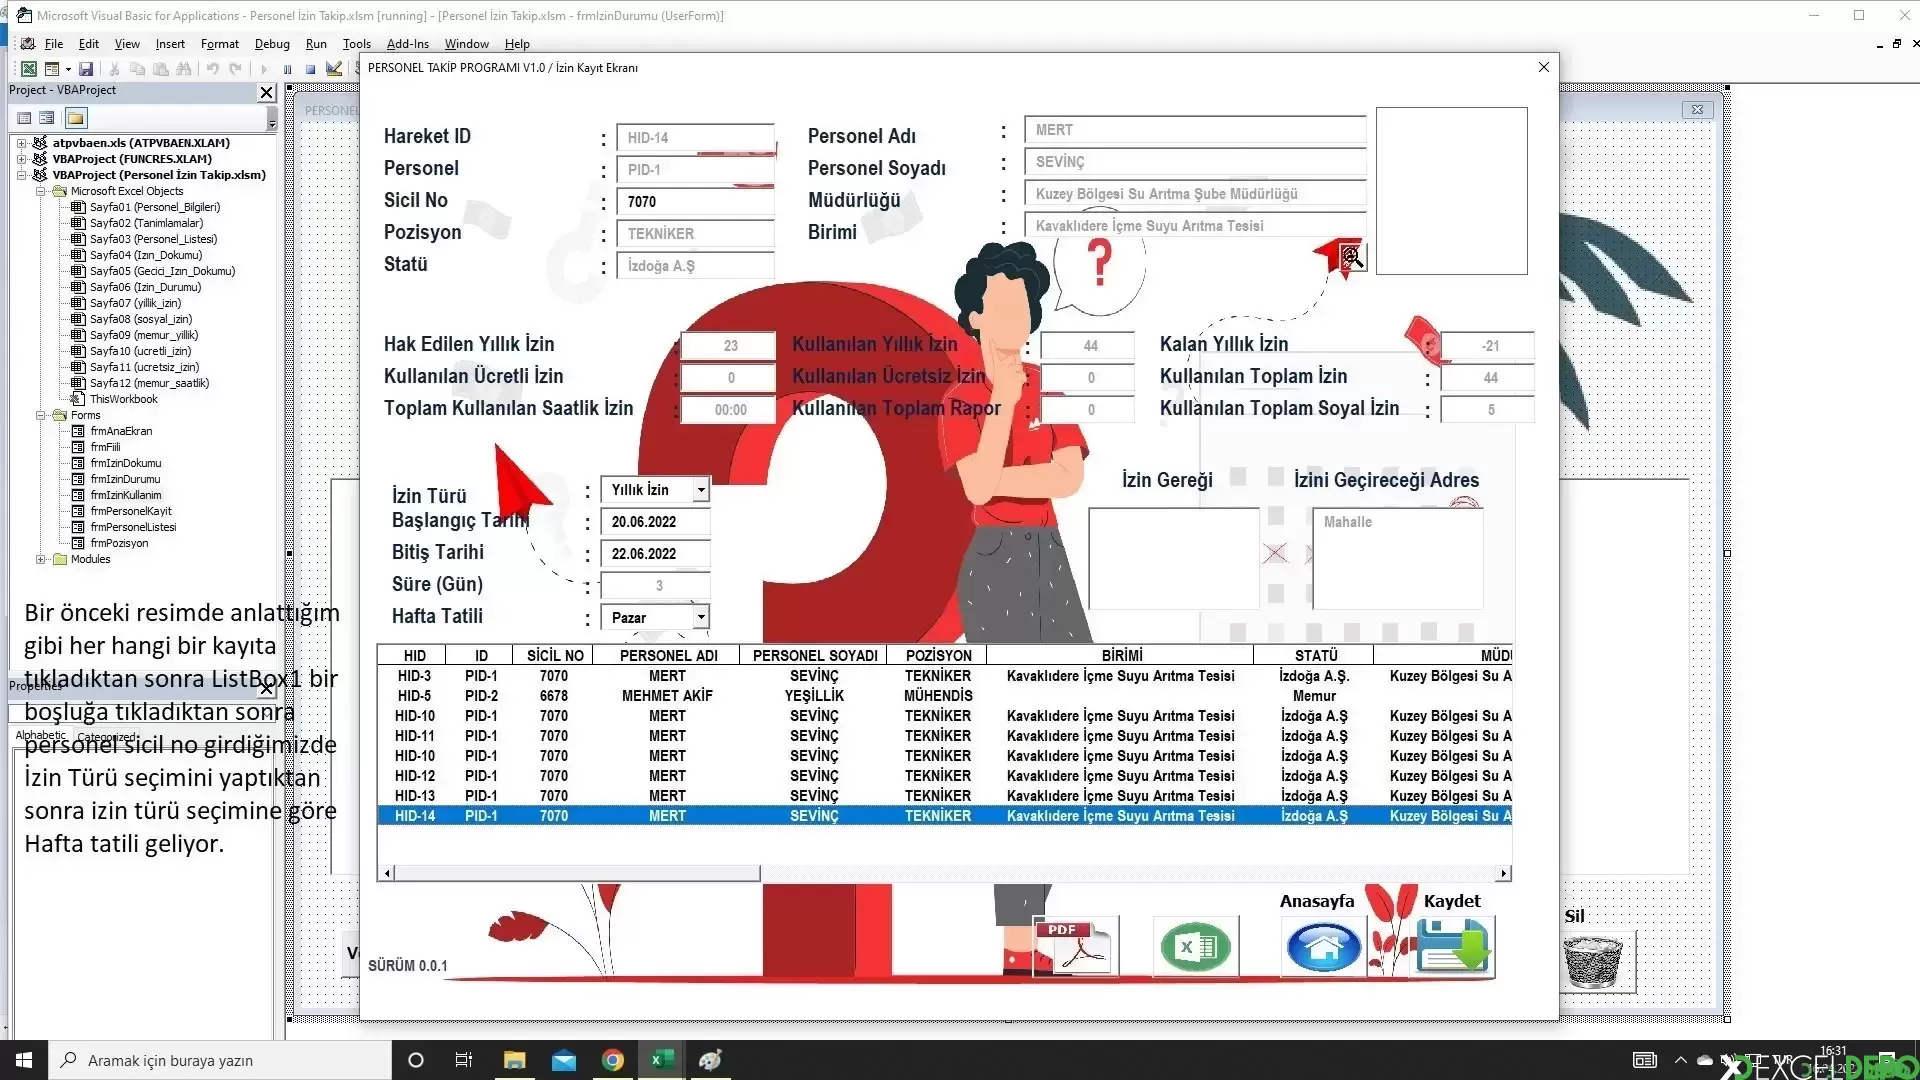Click list scrollbar left arrow
The width and height of the screenshot is (1920, 1080).
click(387, 874)
